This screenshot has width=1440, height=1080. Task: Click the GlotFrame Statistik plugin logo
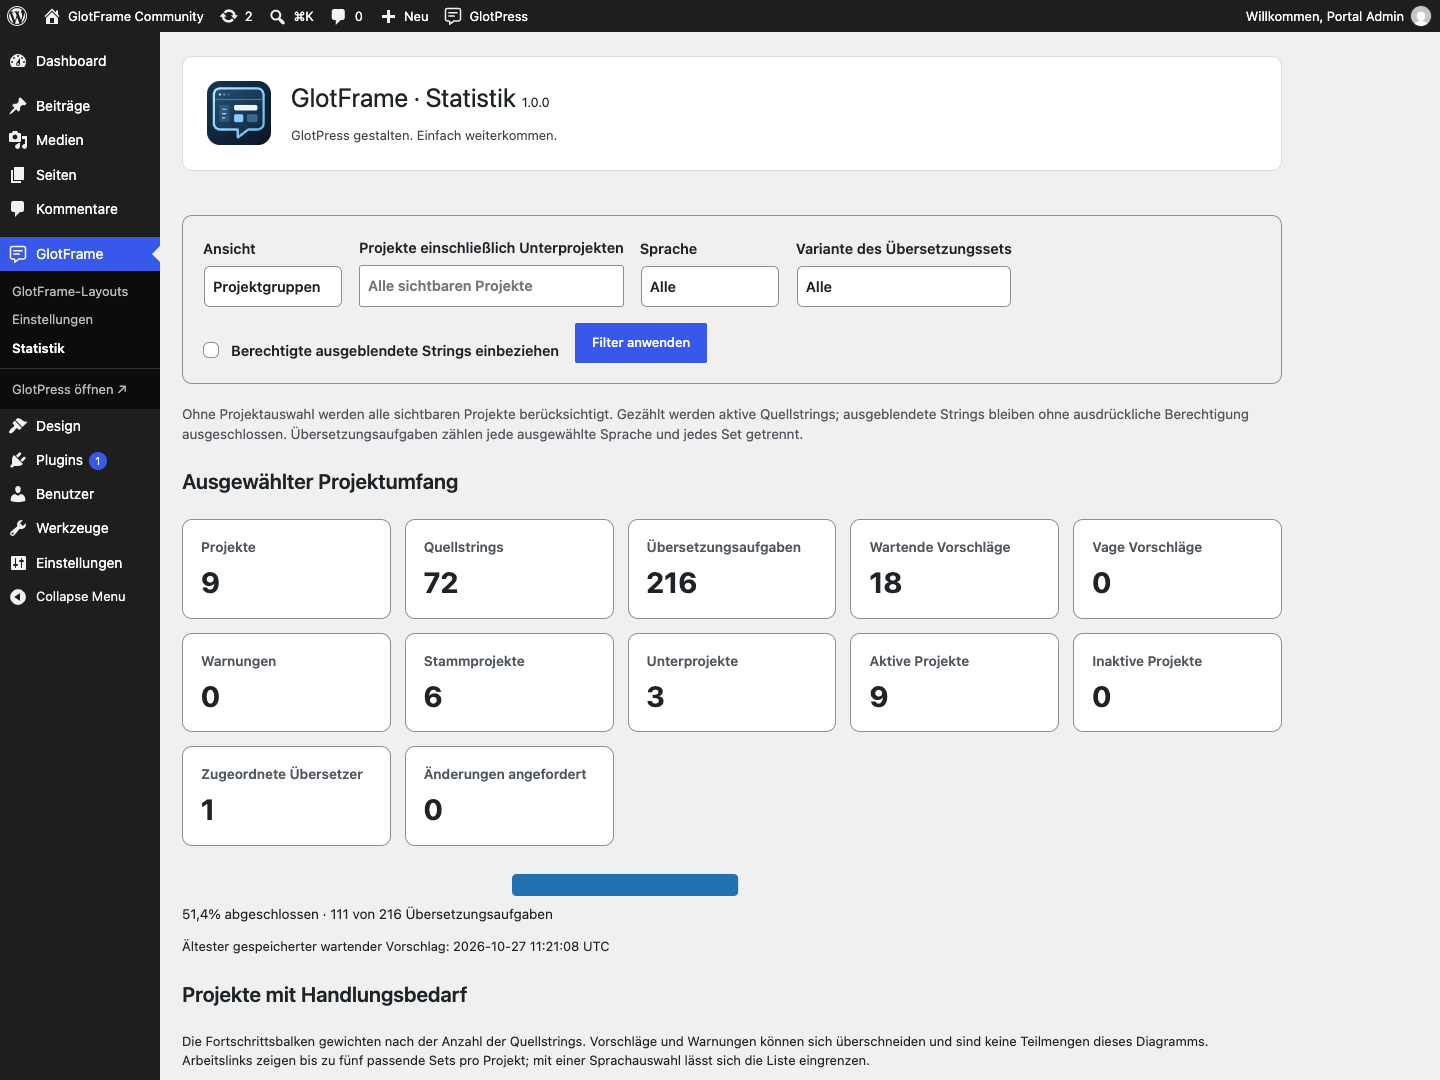239,113
